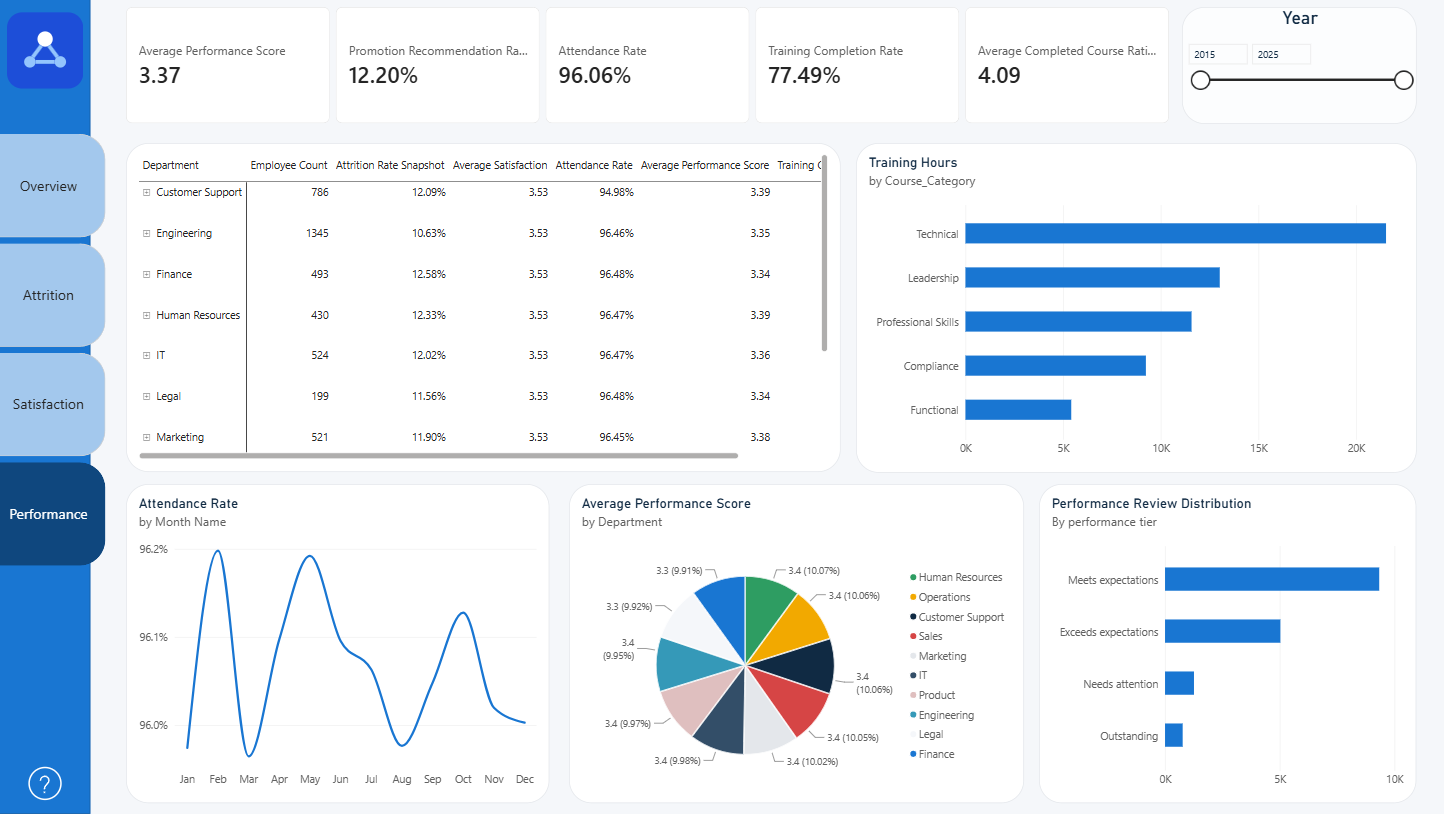Click Customer Support attrition 12.09% cell
This screenshot has width=1444, height=814.
coord(428,192)
